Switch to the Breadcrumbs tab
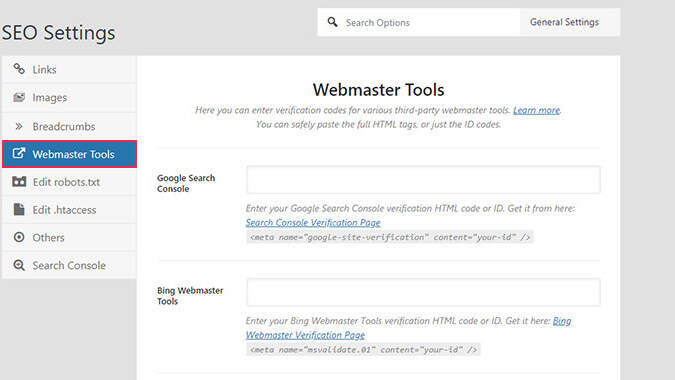The width and height of the screenshot is (675, 380). click(x=69, y=127)
